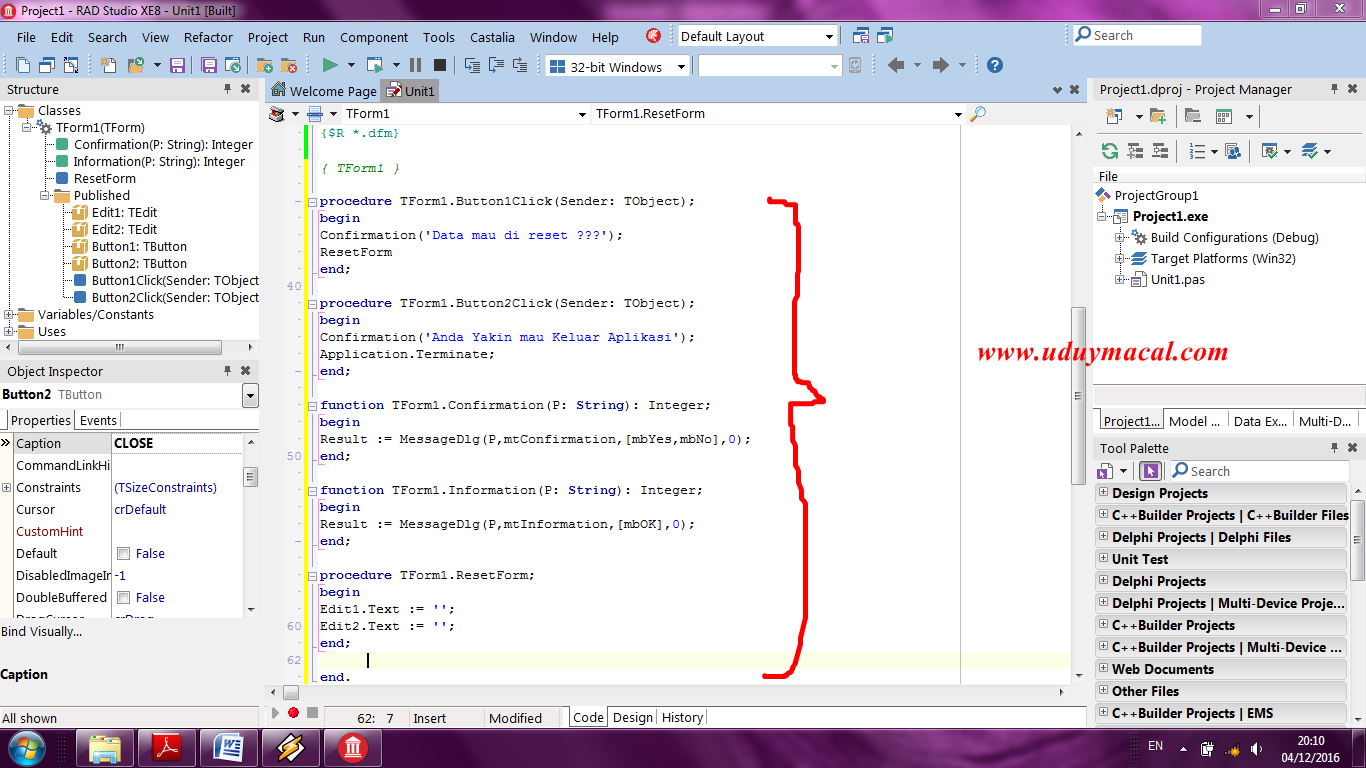Expand the Build Configurations (Debug) node
1366x768 pixels.
tap(1120, 238)
